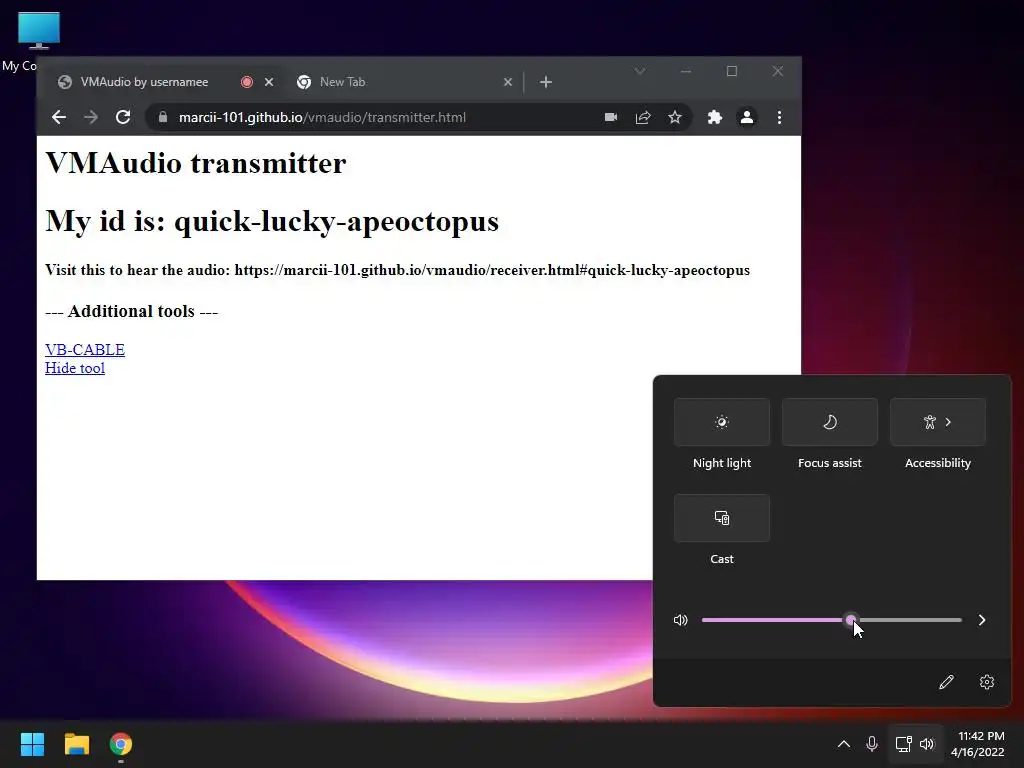Image resolution: width=1024 pixels, height=768 pixels.
Task: Click the receiver URL text line
Action: (x=397, y=270)
